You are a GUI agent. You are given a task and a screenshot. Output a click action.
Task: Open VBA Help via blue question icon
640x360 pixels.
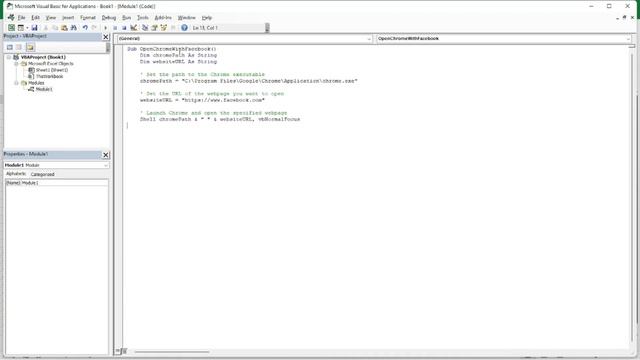click(184, 28)
